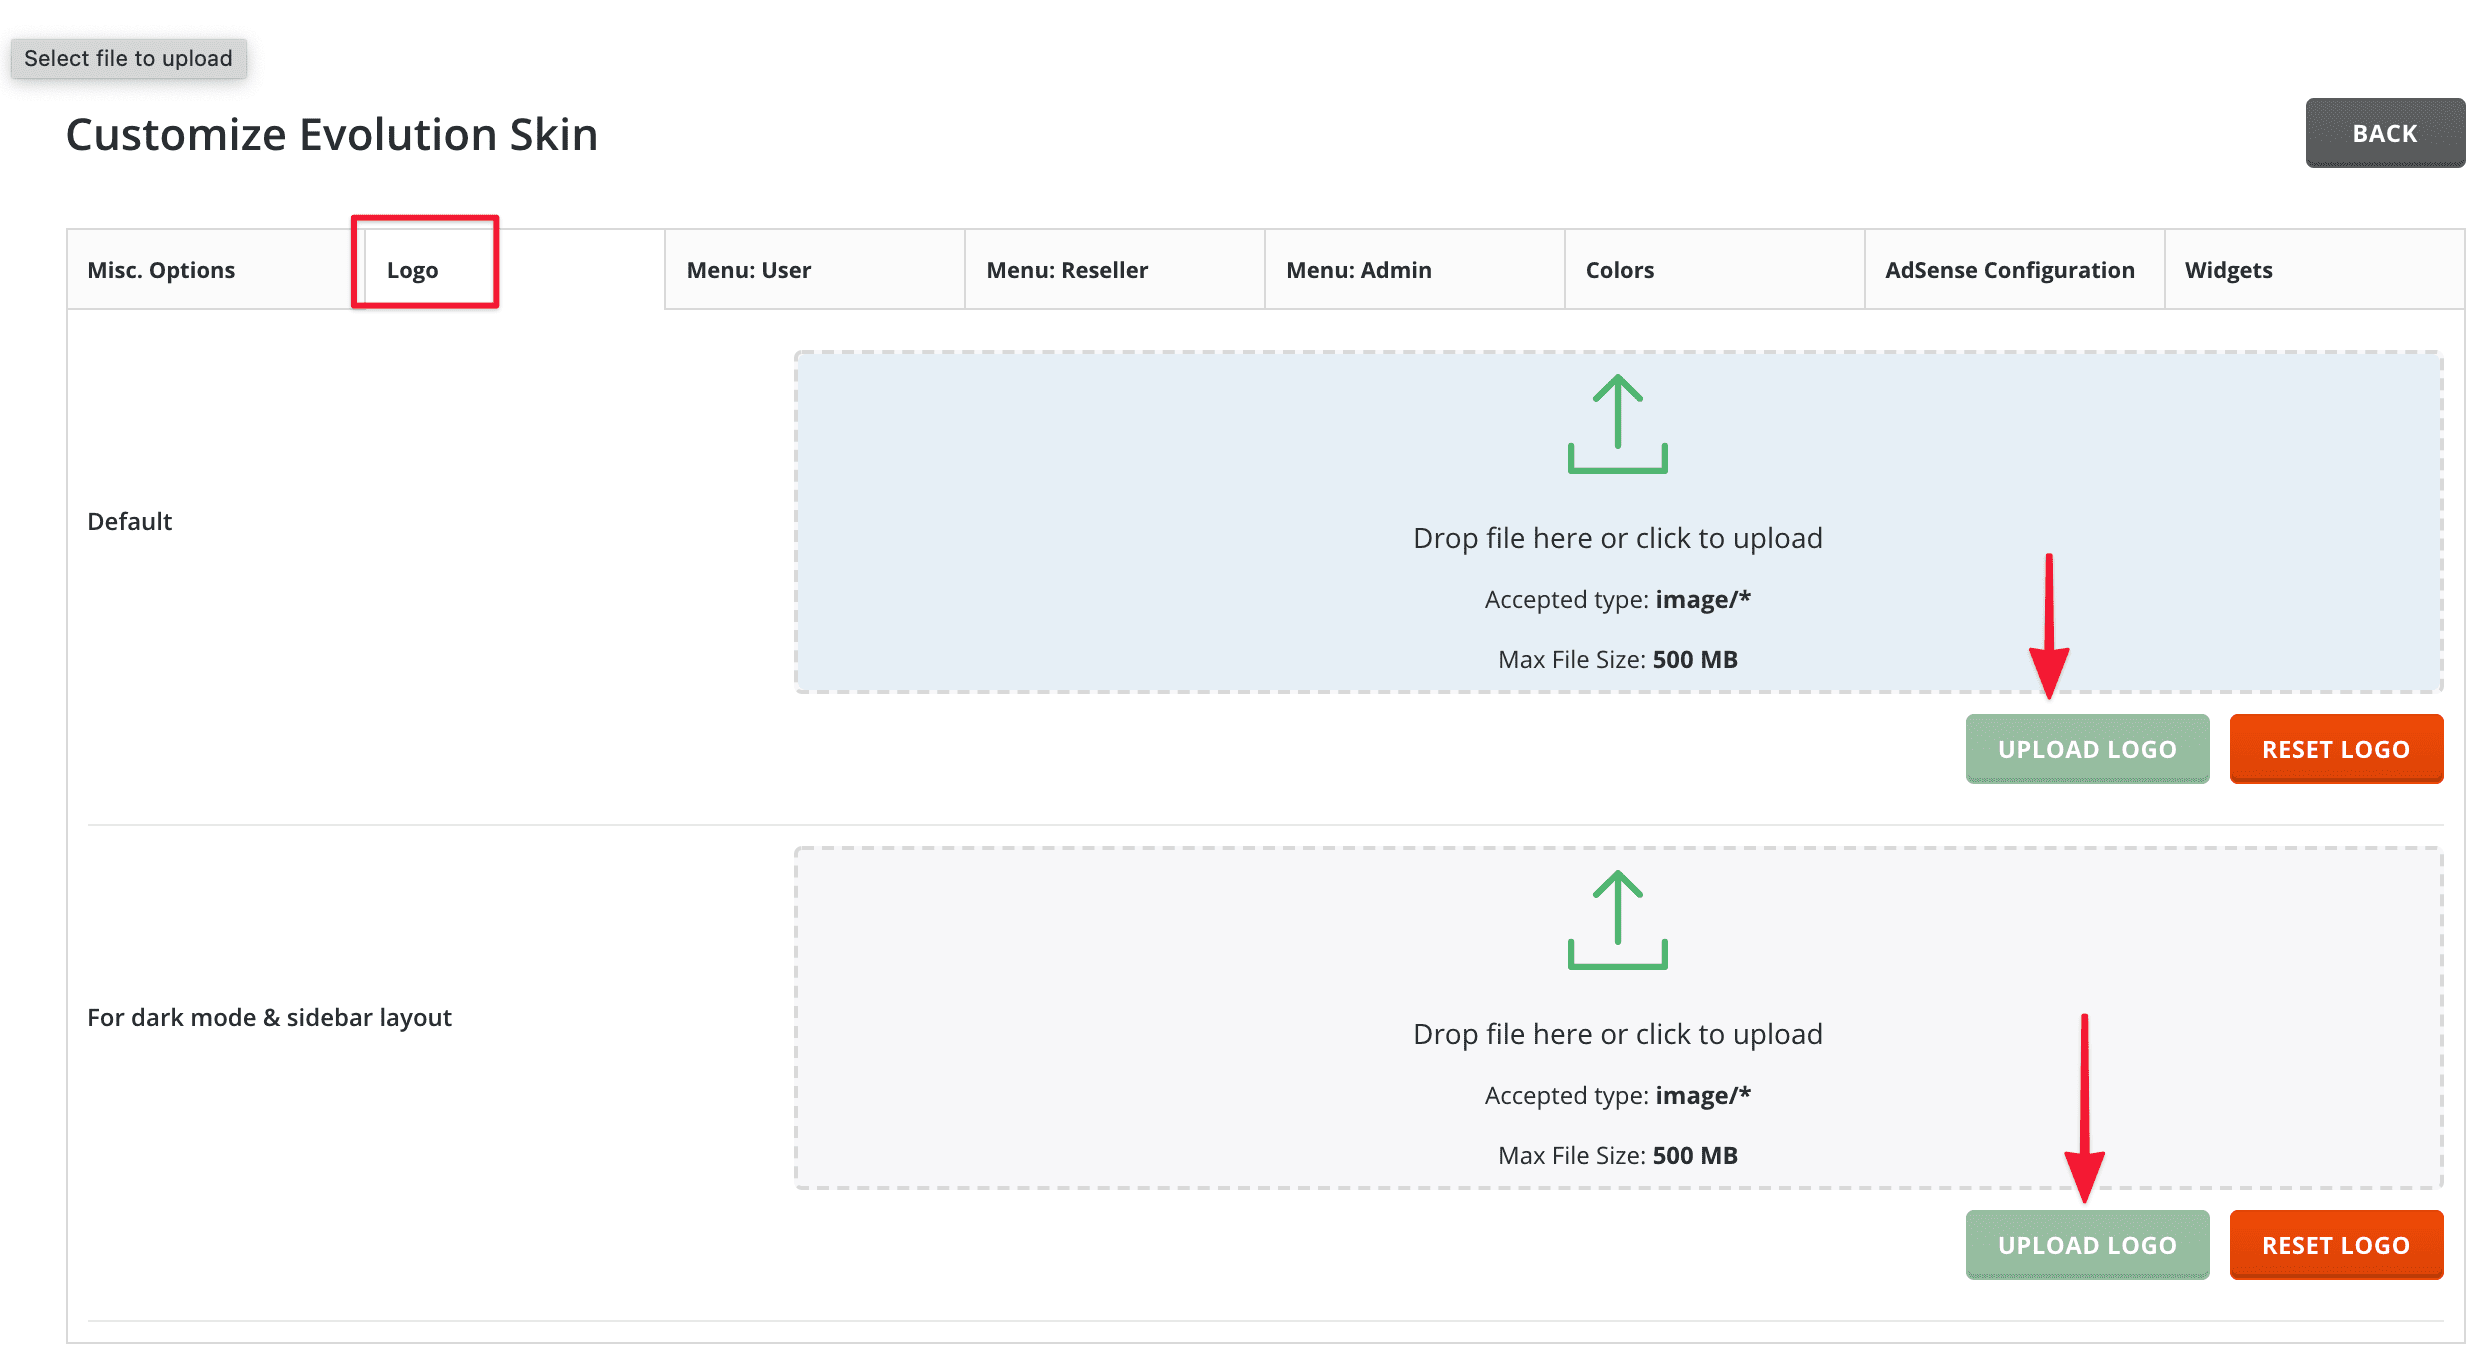2478x1346 pixels.
Task: Open the Menu: Reseller tab
Action: click(1066, 270)
